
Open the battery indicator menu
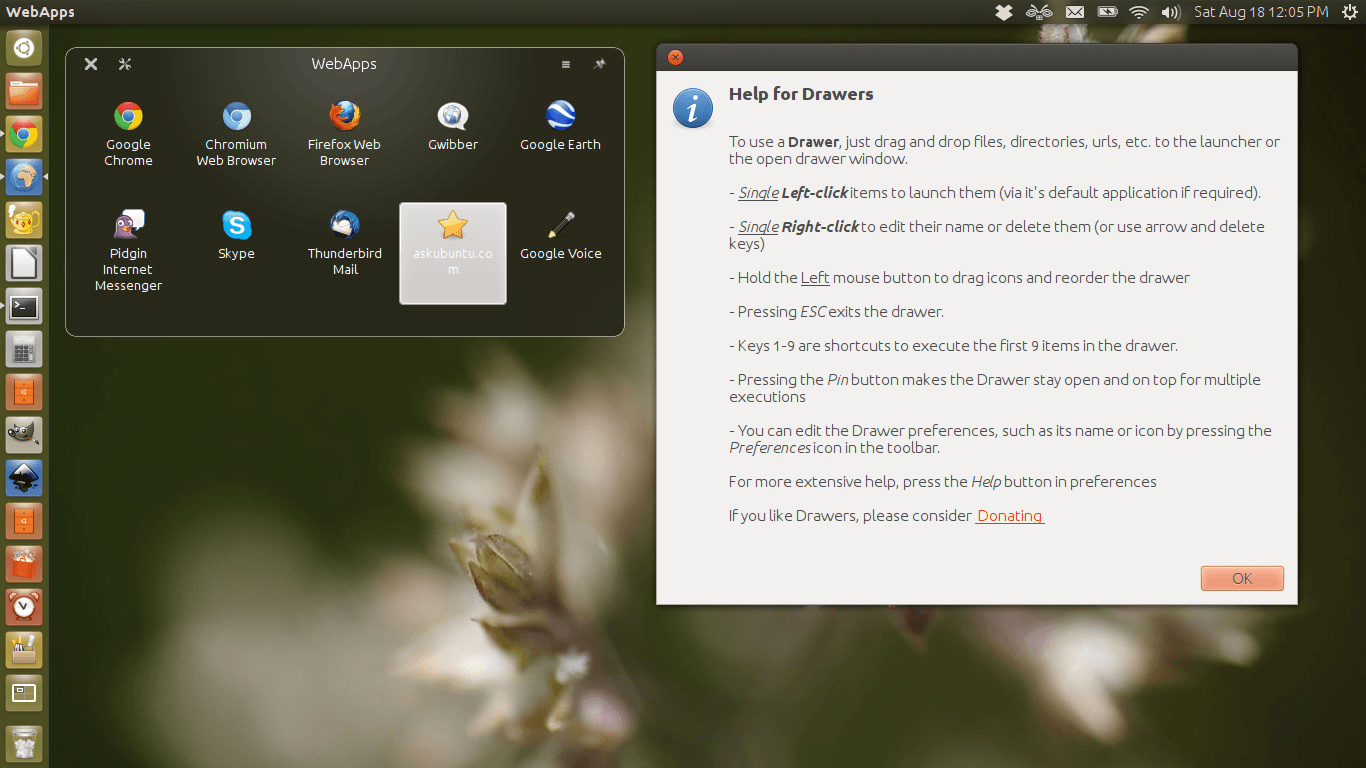[1107, 12]
